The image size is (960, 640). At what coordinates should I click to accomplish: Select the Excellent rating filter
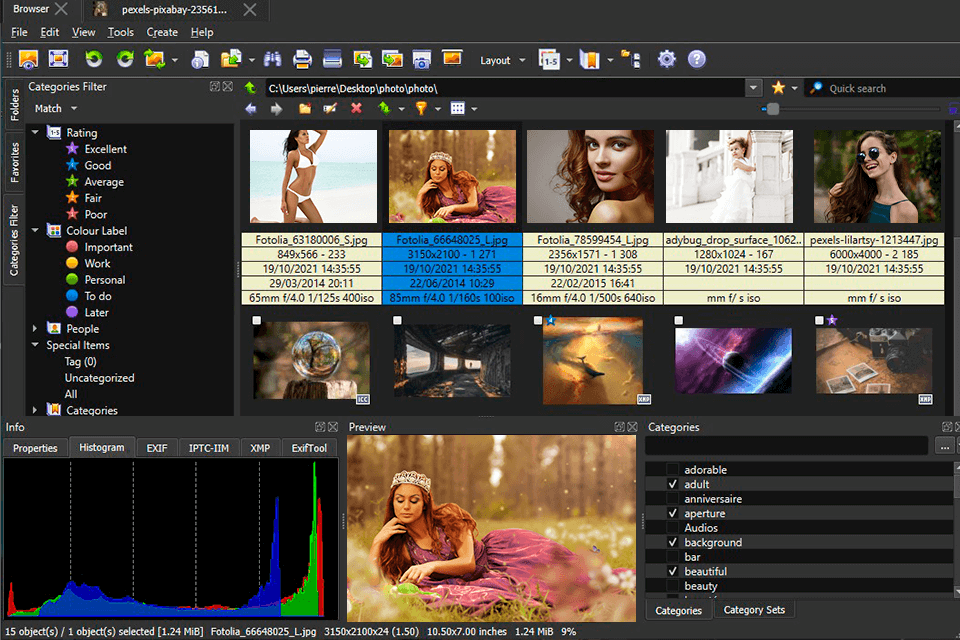click(x=105, y=149)
